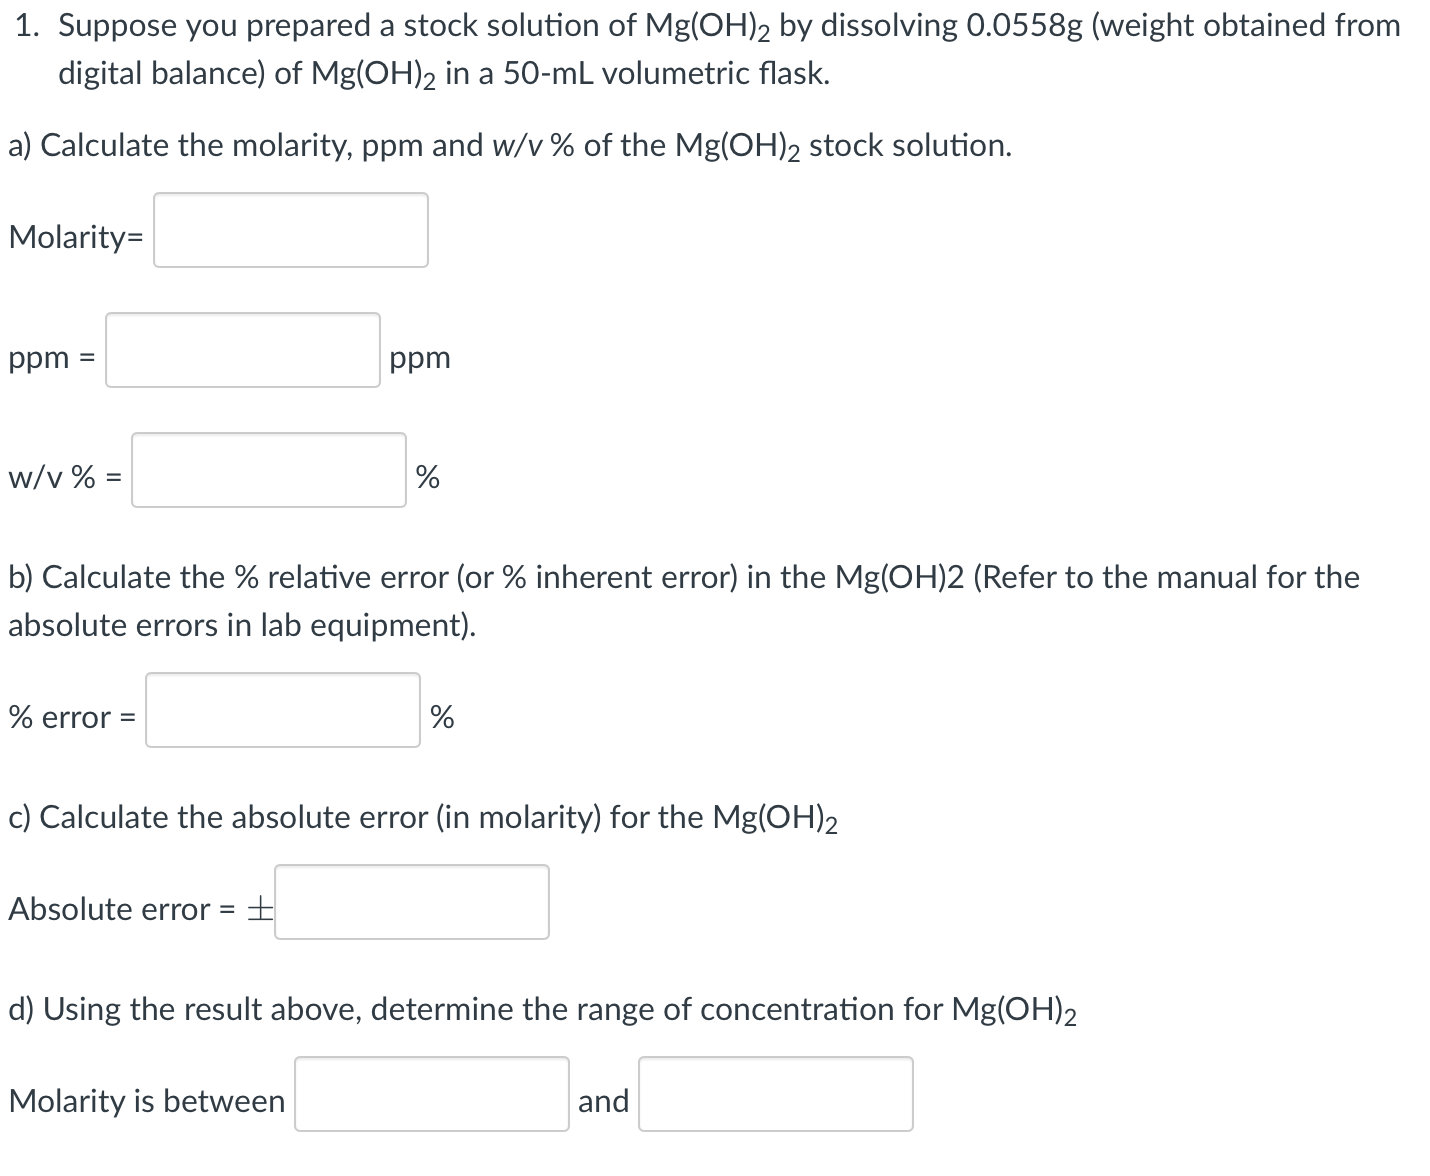Click the part a) instruction text

509,145
